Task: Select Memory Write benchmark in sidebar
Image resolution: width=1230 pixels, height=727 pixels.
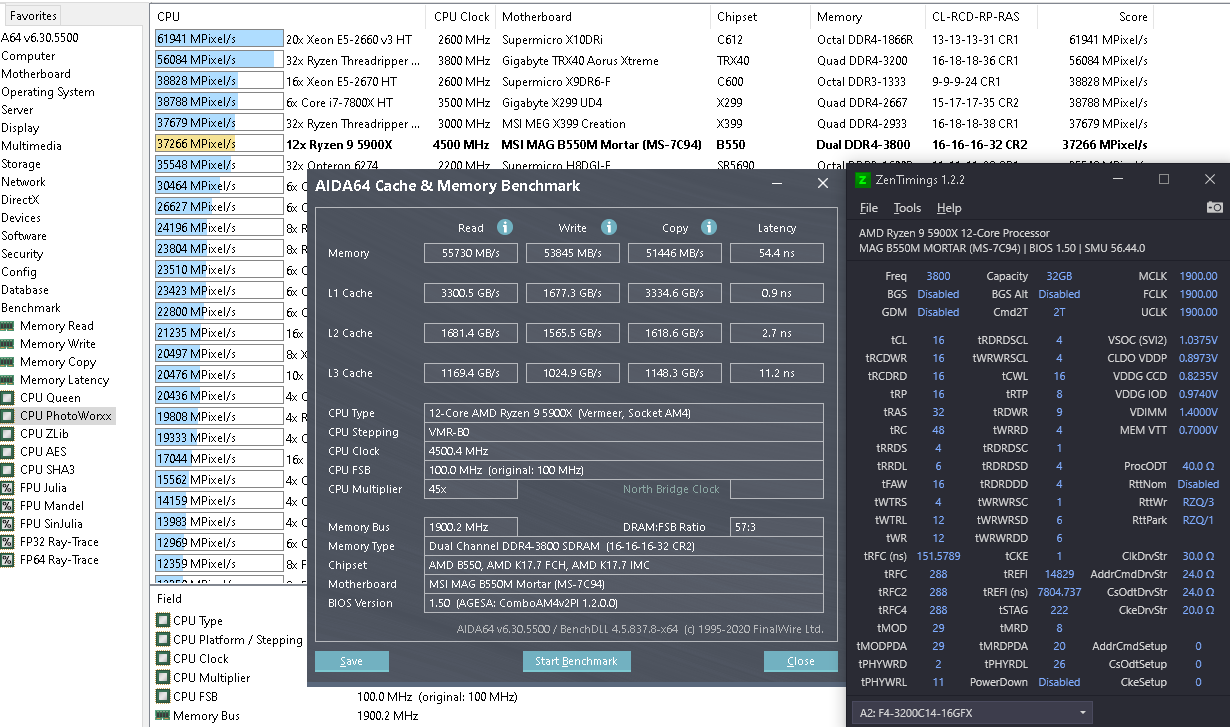Action: click(57, 344)
